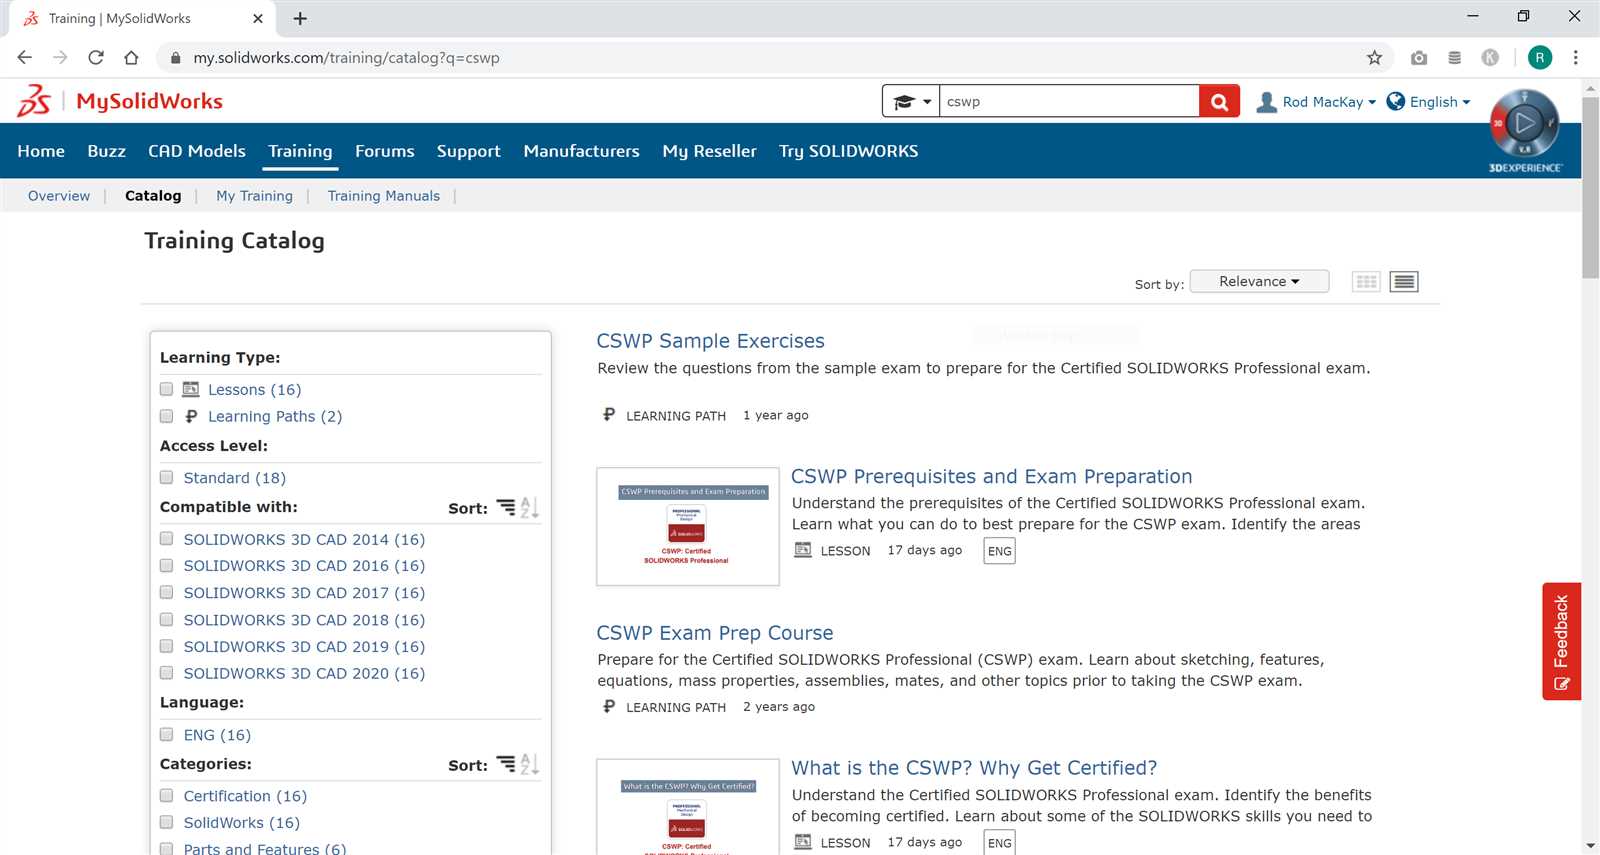Click the Rod MacKay user avatar icon
This screenshot has width=1600, height=855.
1266,102
